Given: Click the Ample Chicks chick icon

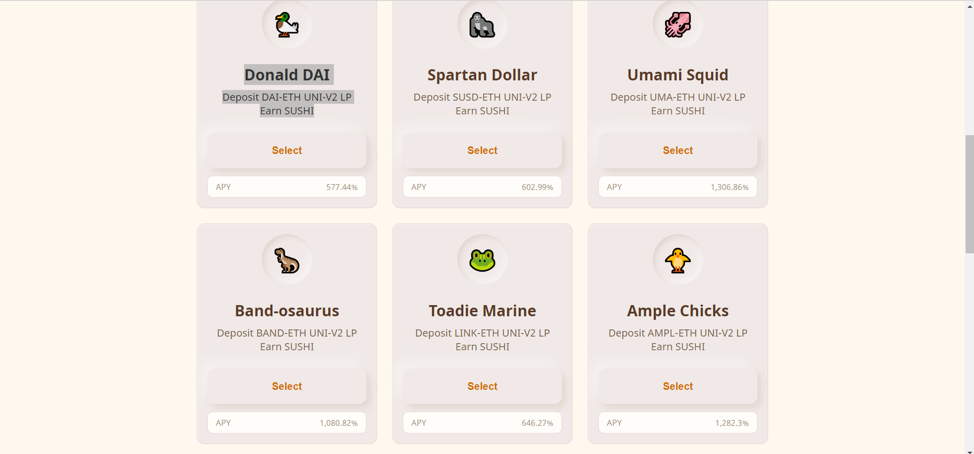Looking at the screenshot, I should click(x=678, y=260).
